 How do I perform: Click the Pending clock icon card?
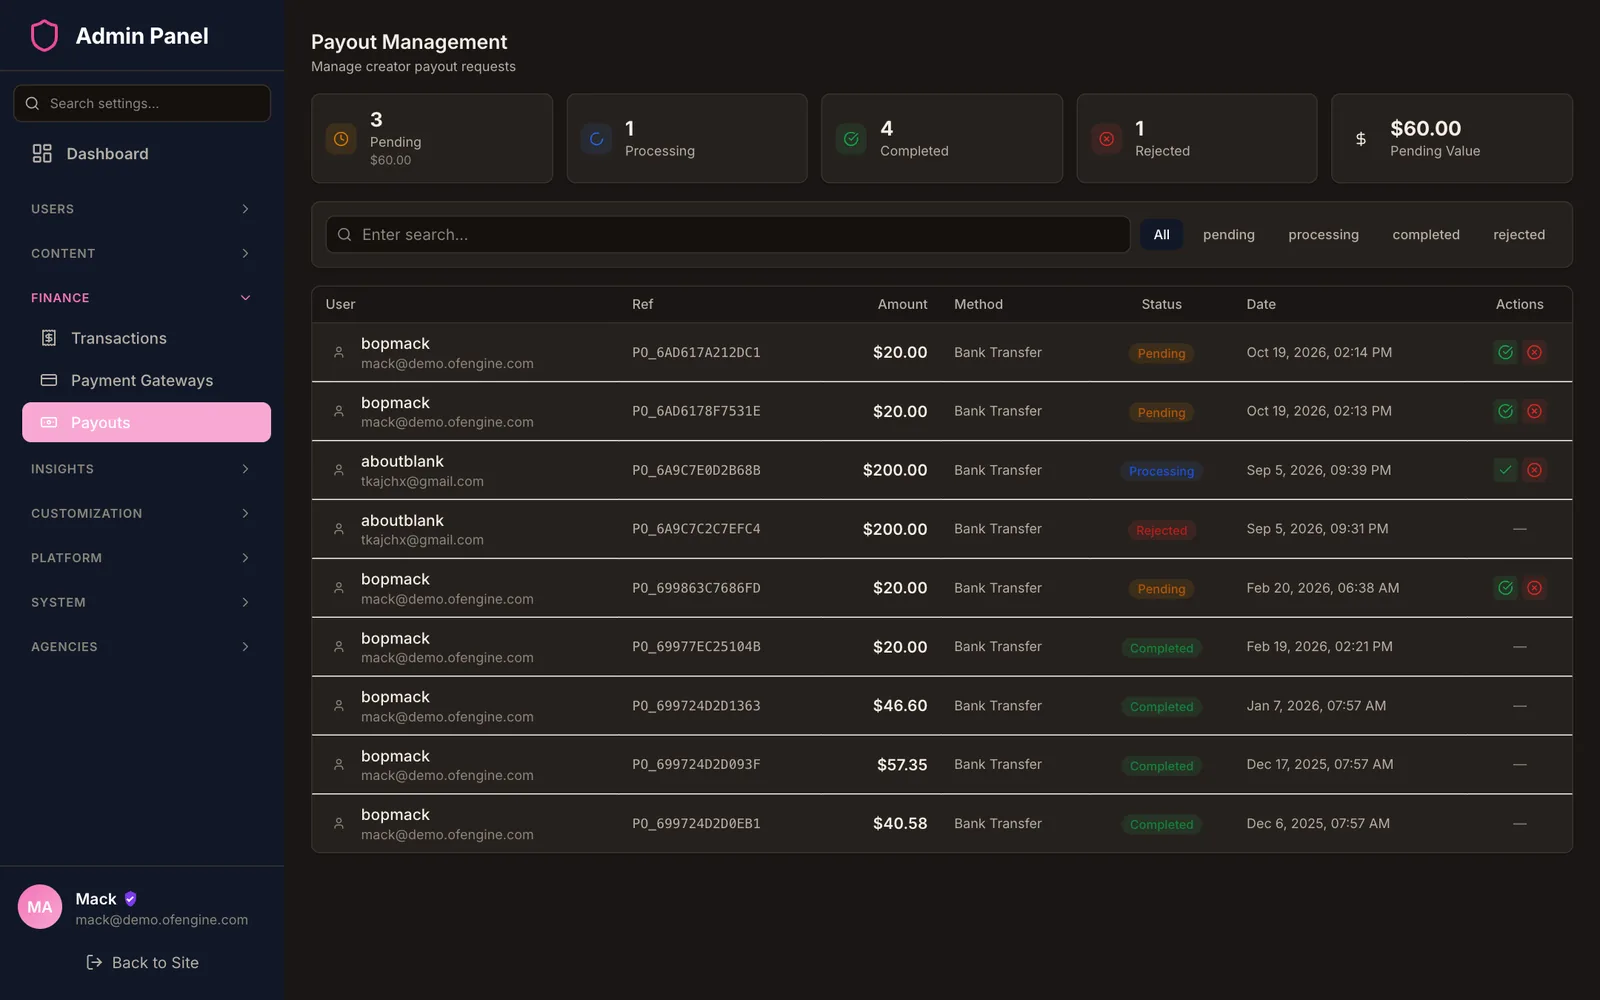point(341,139)
